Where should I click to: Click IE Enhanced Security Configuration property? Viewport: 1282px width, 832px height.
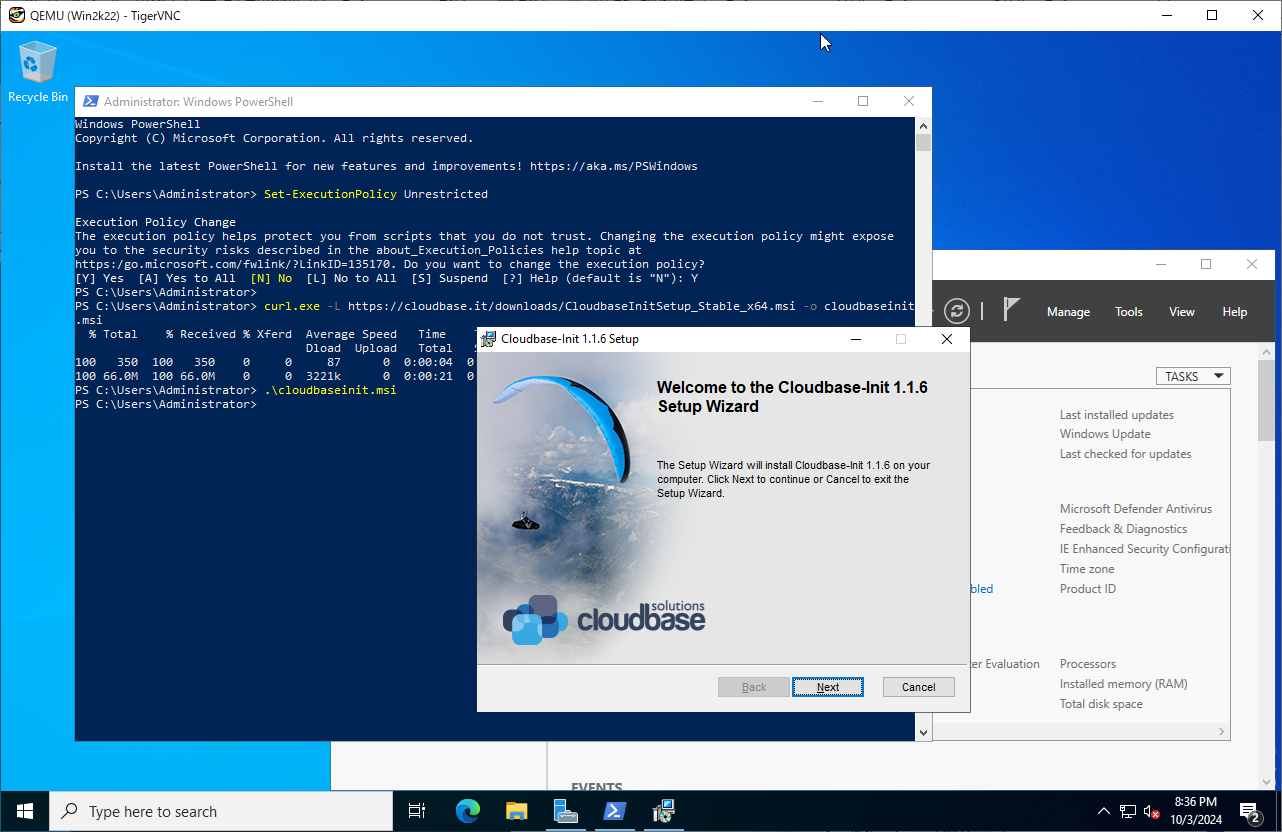coord(1144,549)
